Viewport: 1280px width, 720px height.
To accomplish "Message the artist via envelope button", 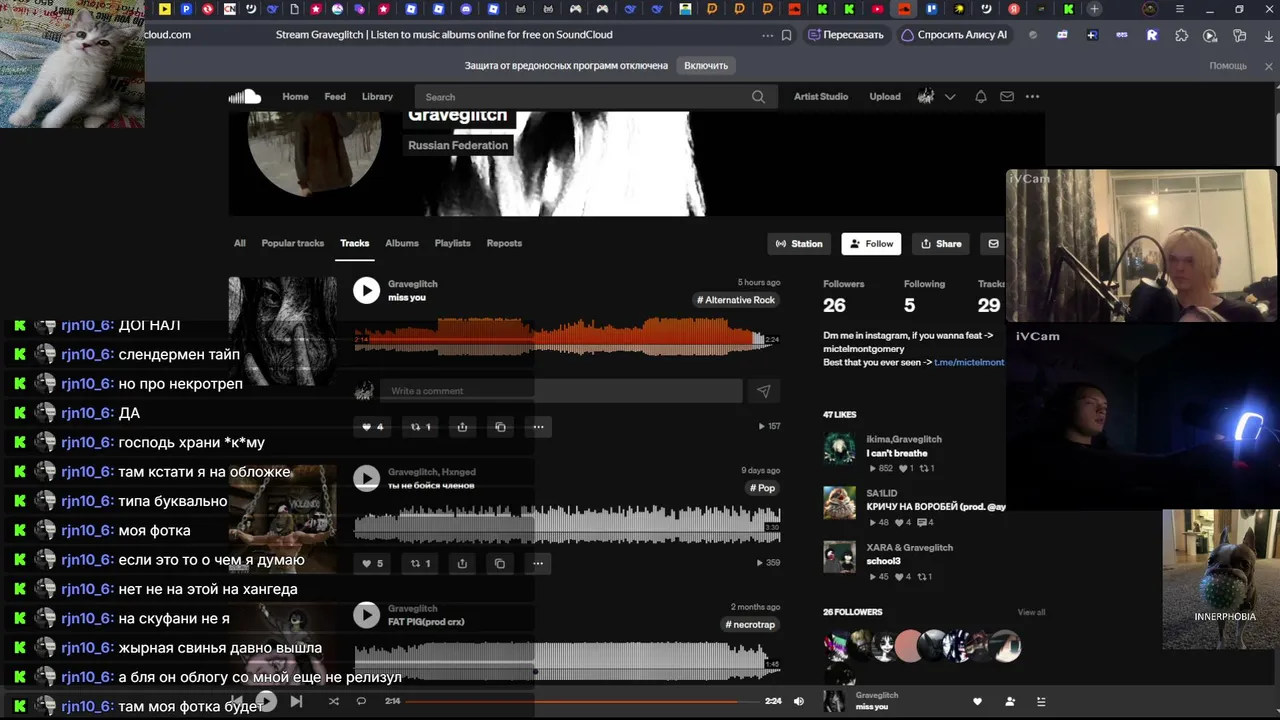I will (993, 244).
